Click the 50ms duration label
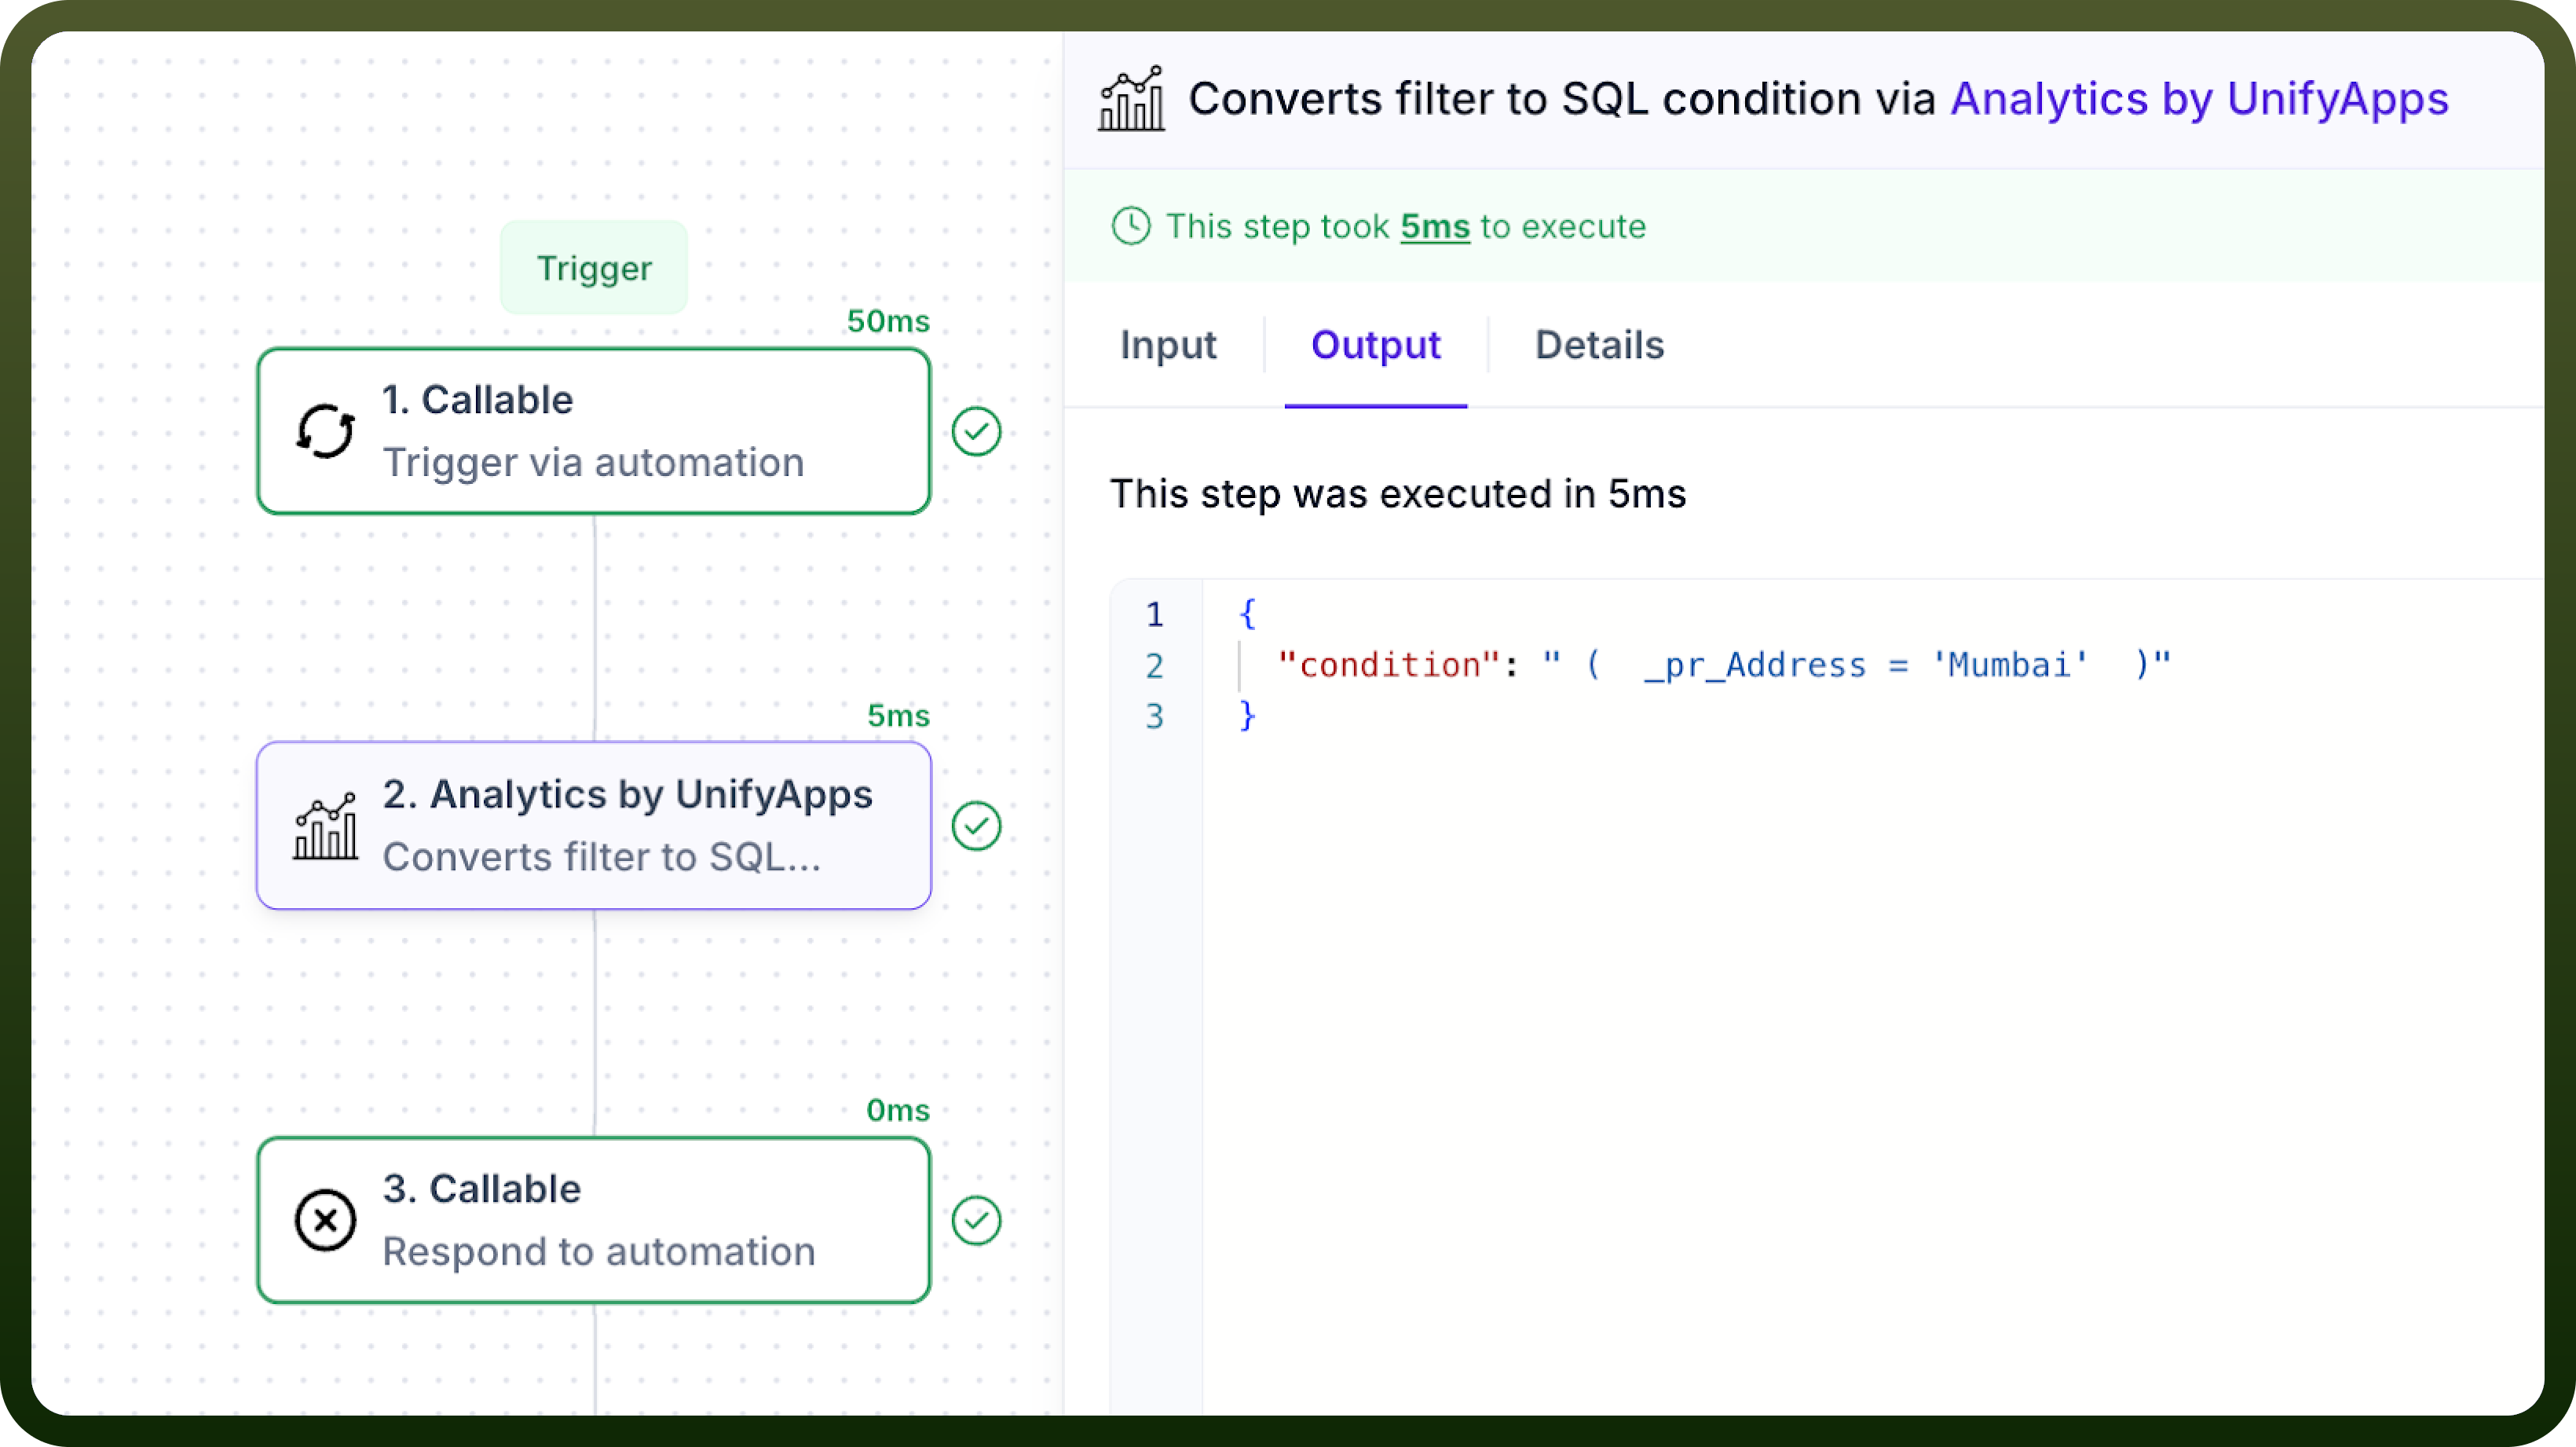Screen dimensions: 2576x1447 (888, 321)
